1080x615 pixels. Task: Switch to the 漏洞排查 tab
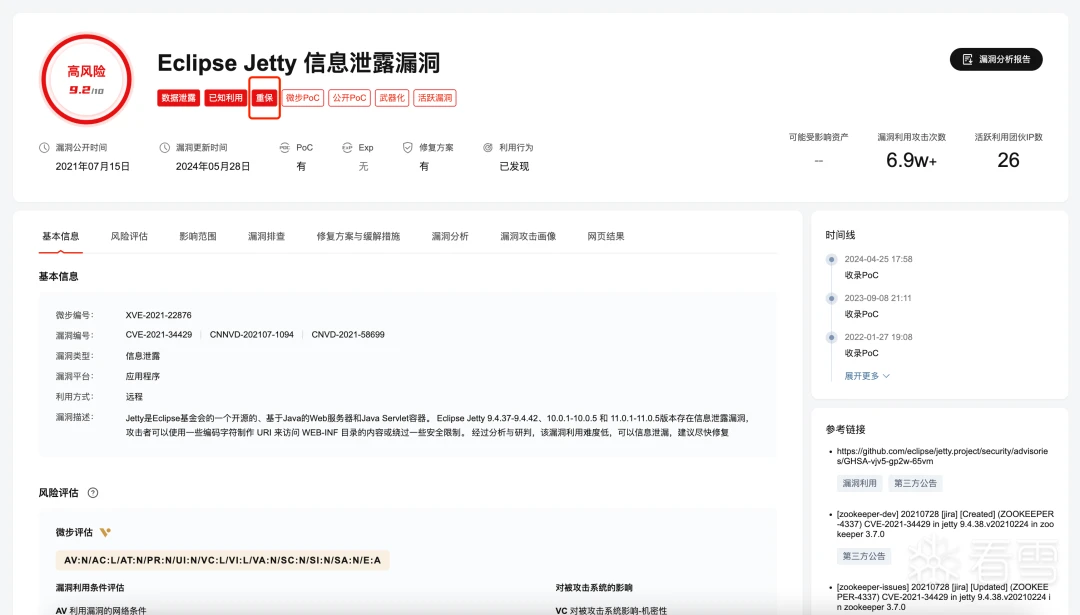(267, 236)
